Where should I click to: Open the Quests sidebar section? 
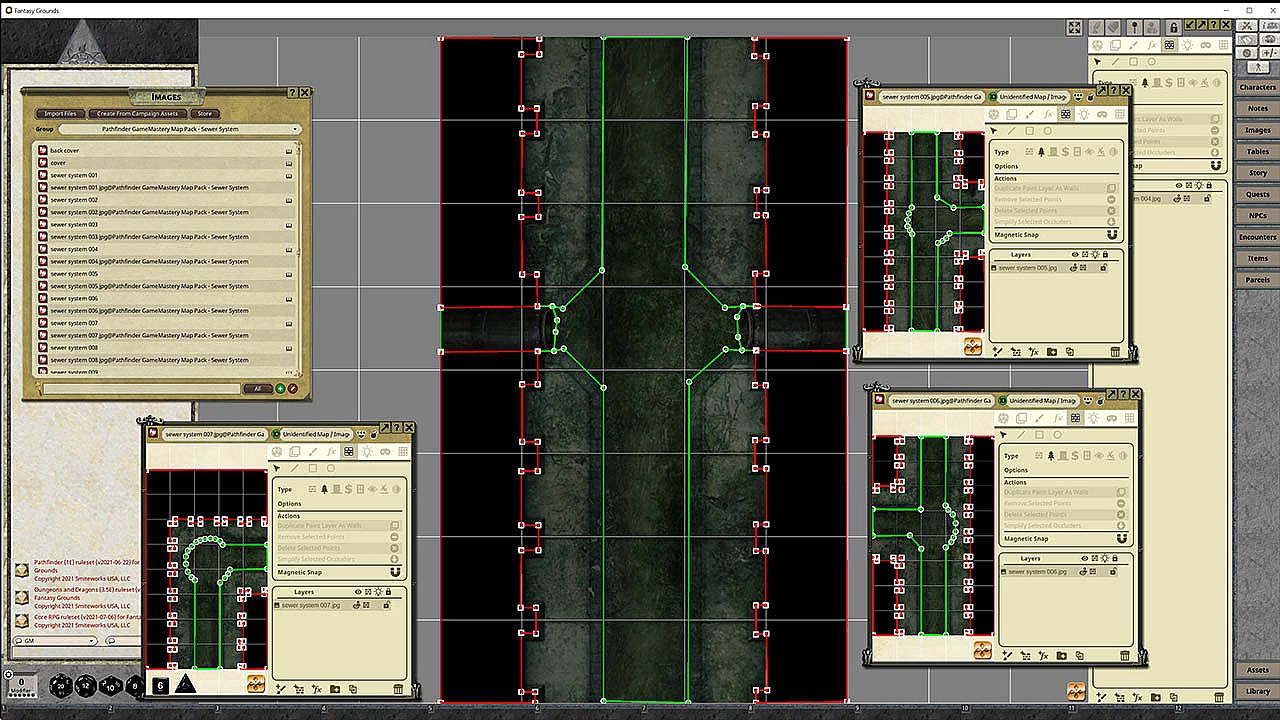1257,194
